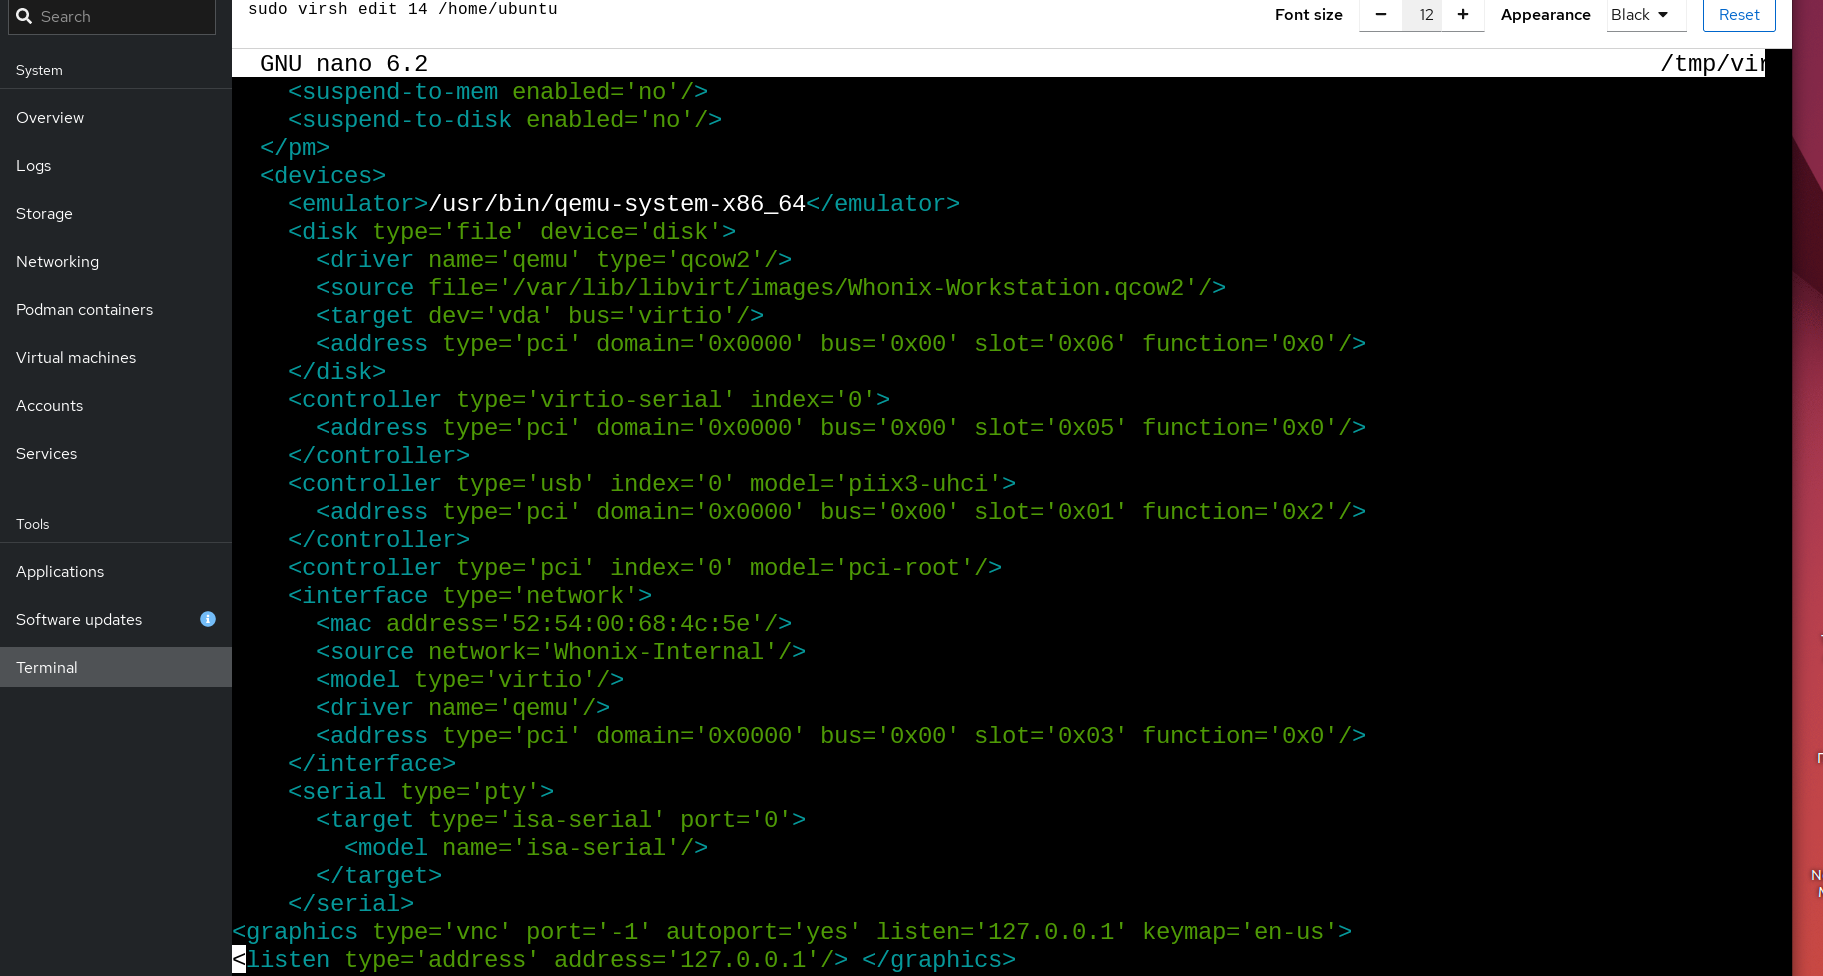Image resolution: width=1823 pixels, height=976 pixels.
Task: Place cursor on the emulator path line
Action: [616, 204]
